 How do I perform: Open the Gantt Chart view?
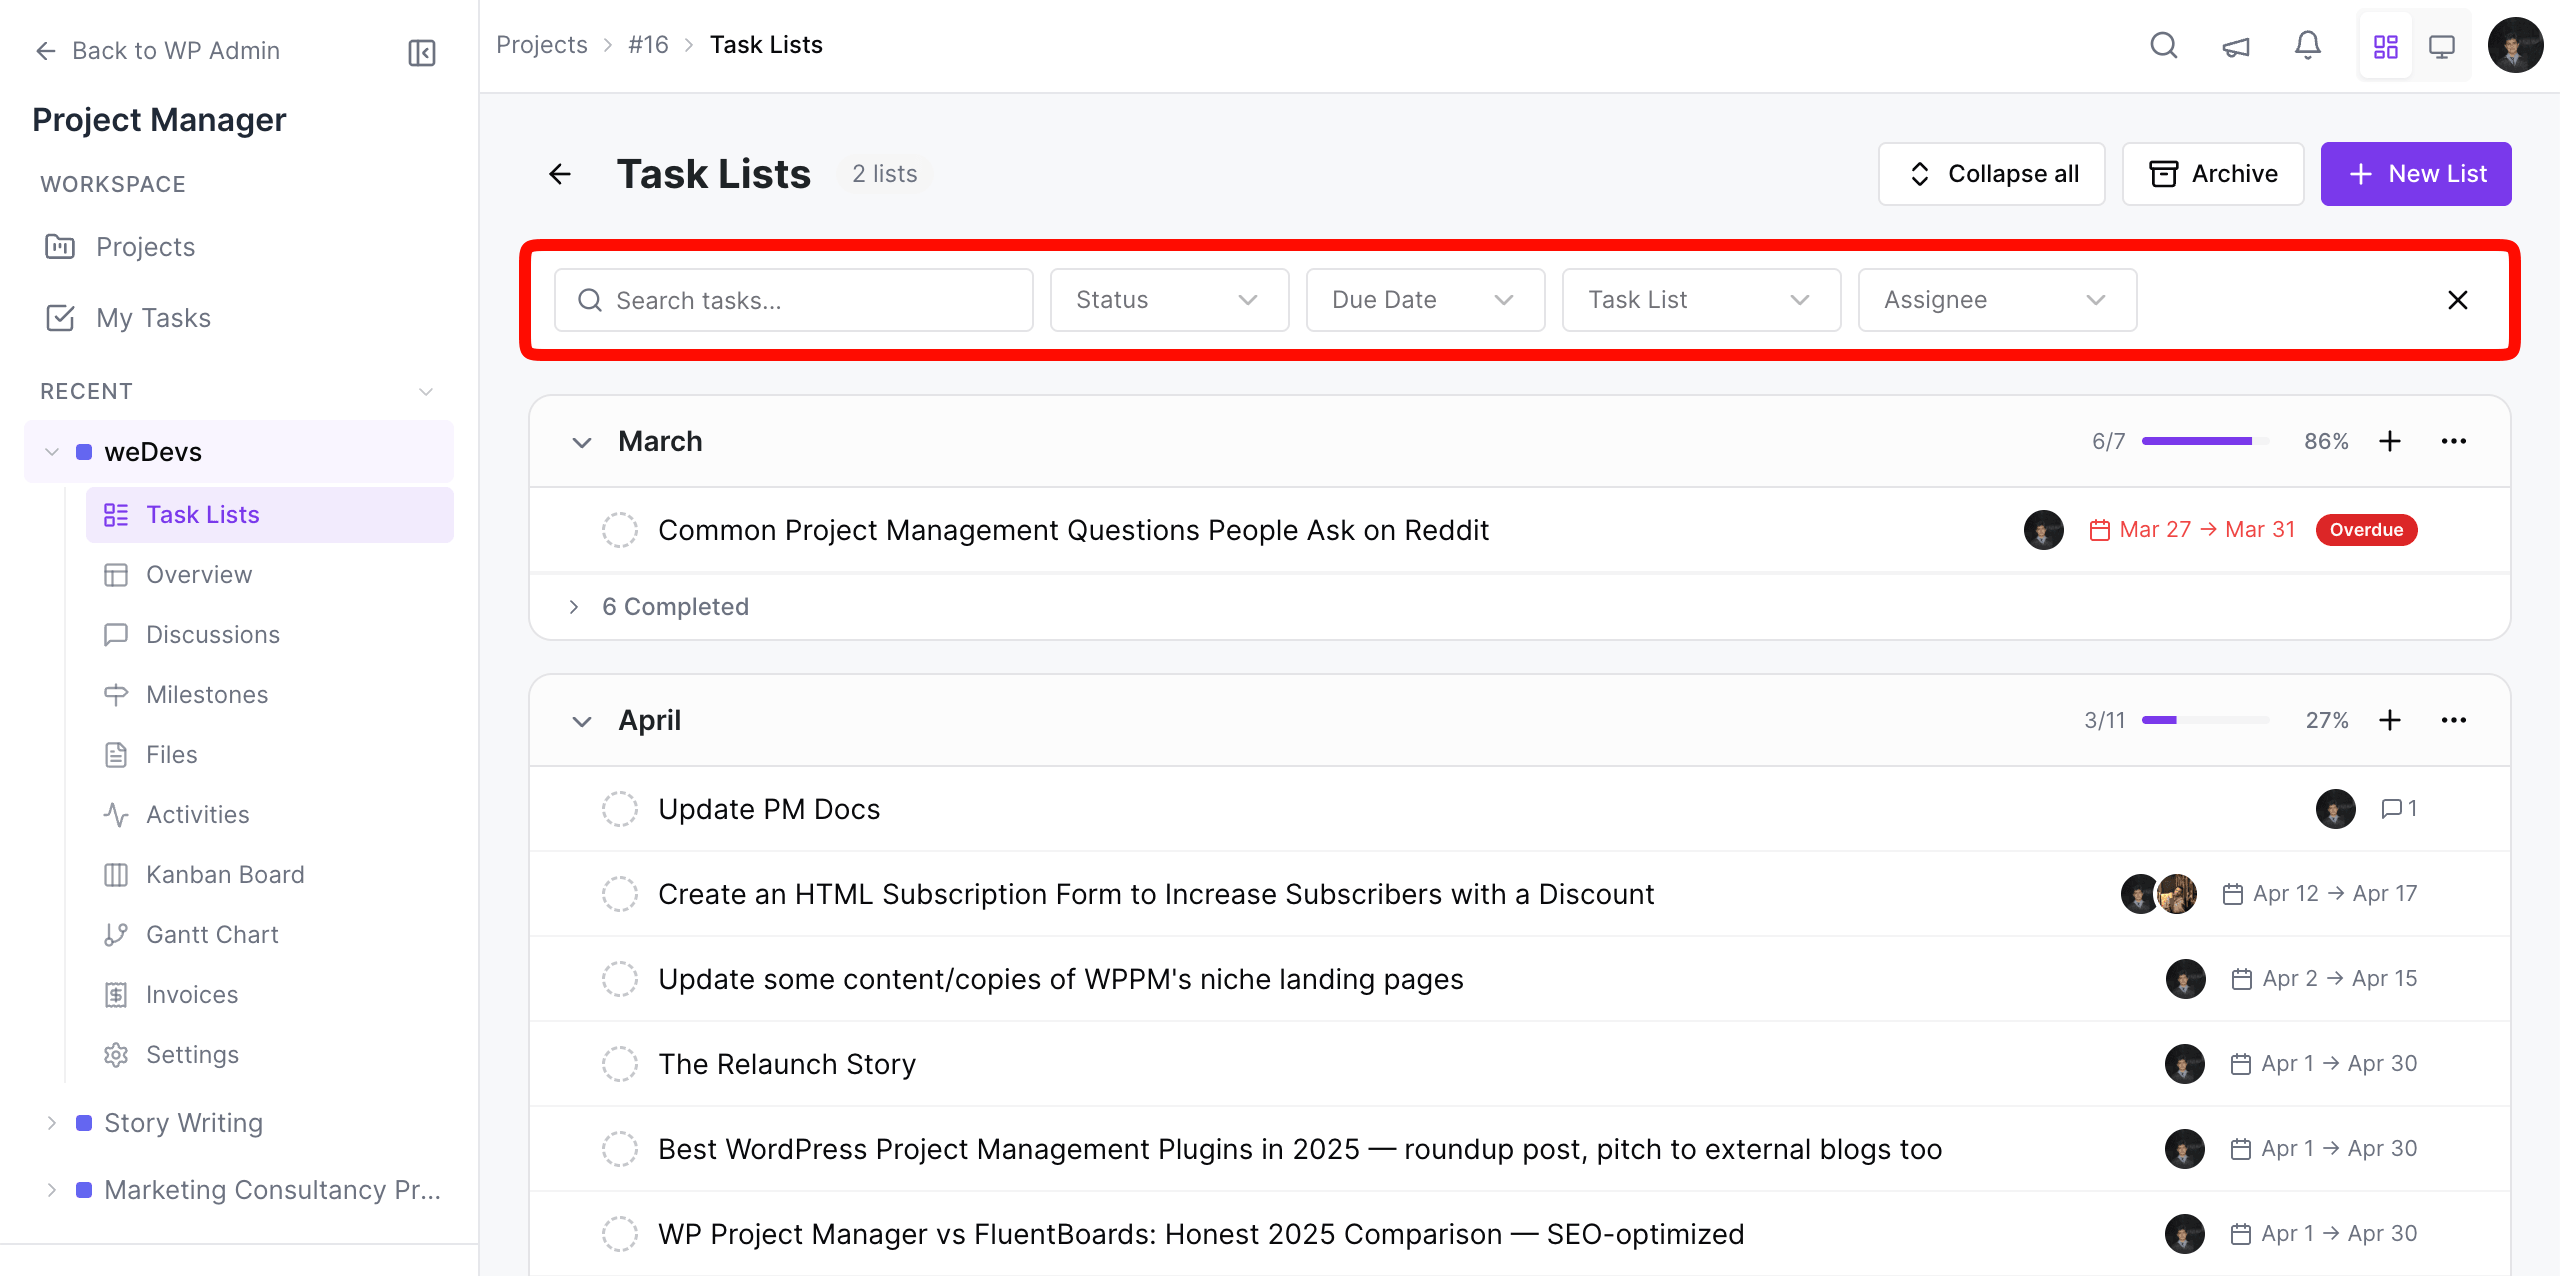tap(212, 934)
